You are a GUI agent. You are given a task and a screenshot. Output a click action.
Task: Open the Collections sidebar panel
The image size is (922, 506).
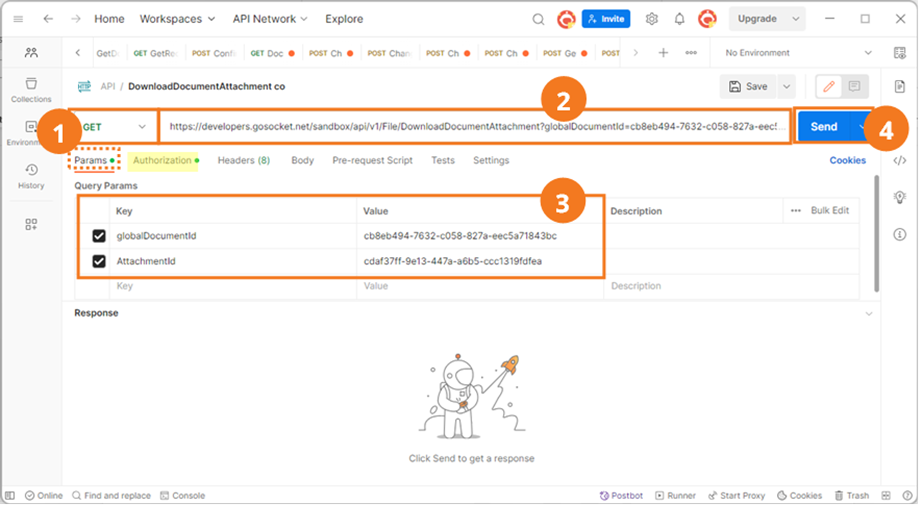pos(31,90)
